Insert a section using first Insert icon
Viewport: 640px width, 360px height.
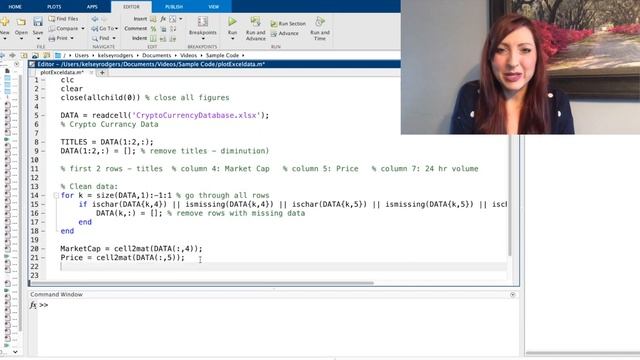(x=153, y=19)
